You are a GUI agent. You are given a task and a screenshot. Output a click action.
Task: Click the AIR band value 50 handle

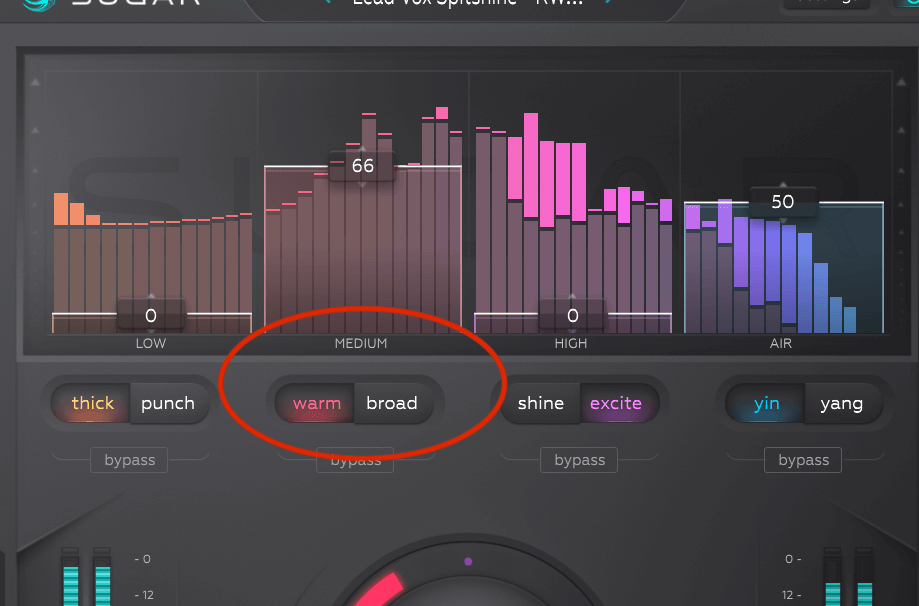[x=783, y=202]
